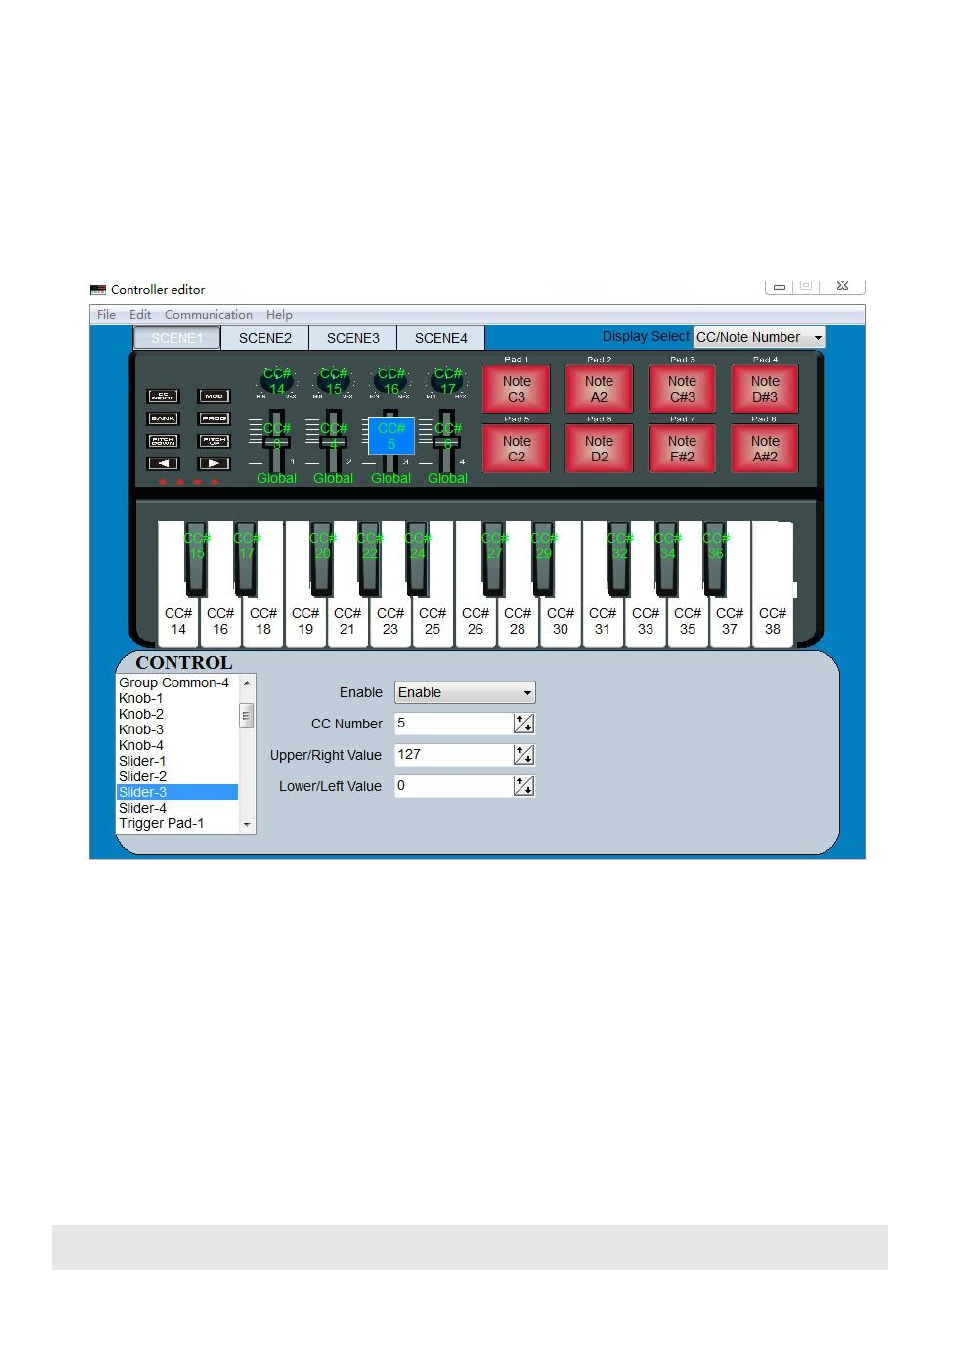Click white key CC# 38
The width and height of the screenshot is (954, 1350).
pyautogui.click(x=772, y=621)
